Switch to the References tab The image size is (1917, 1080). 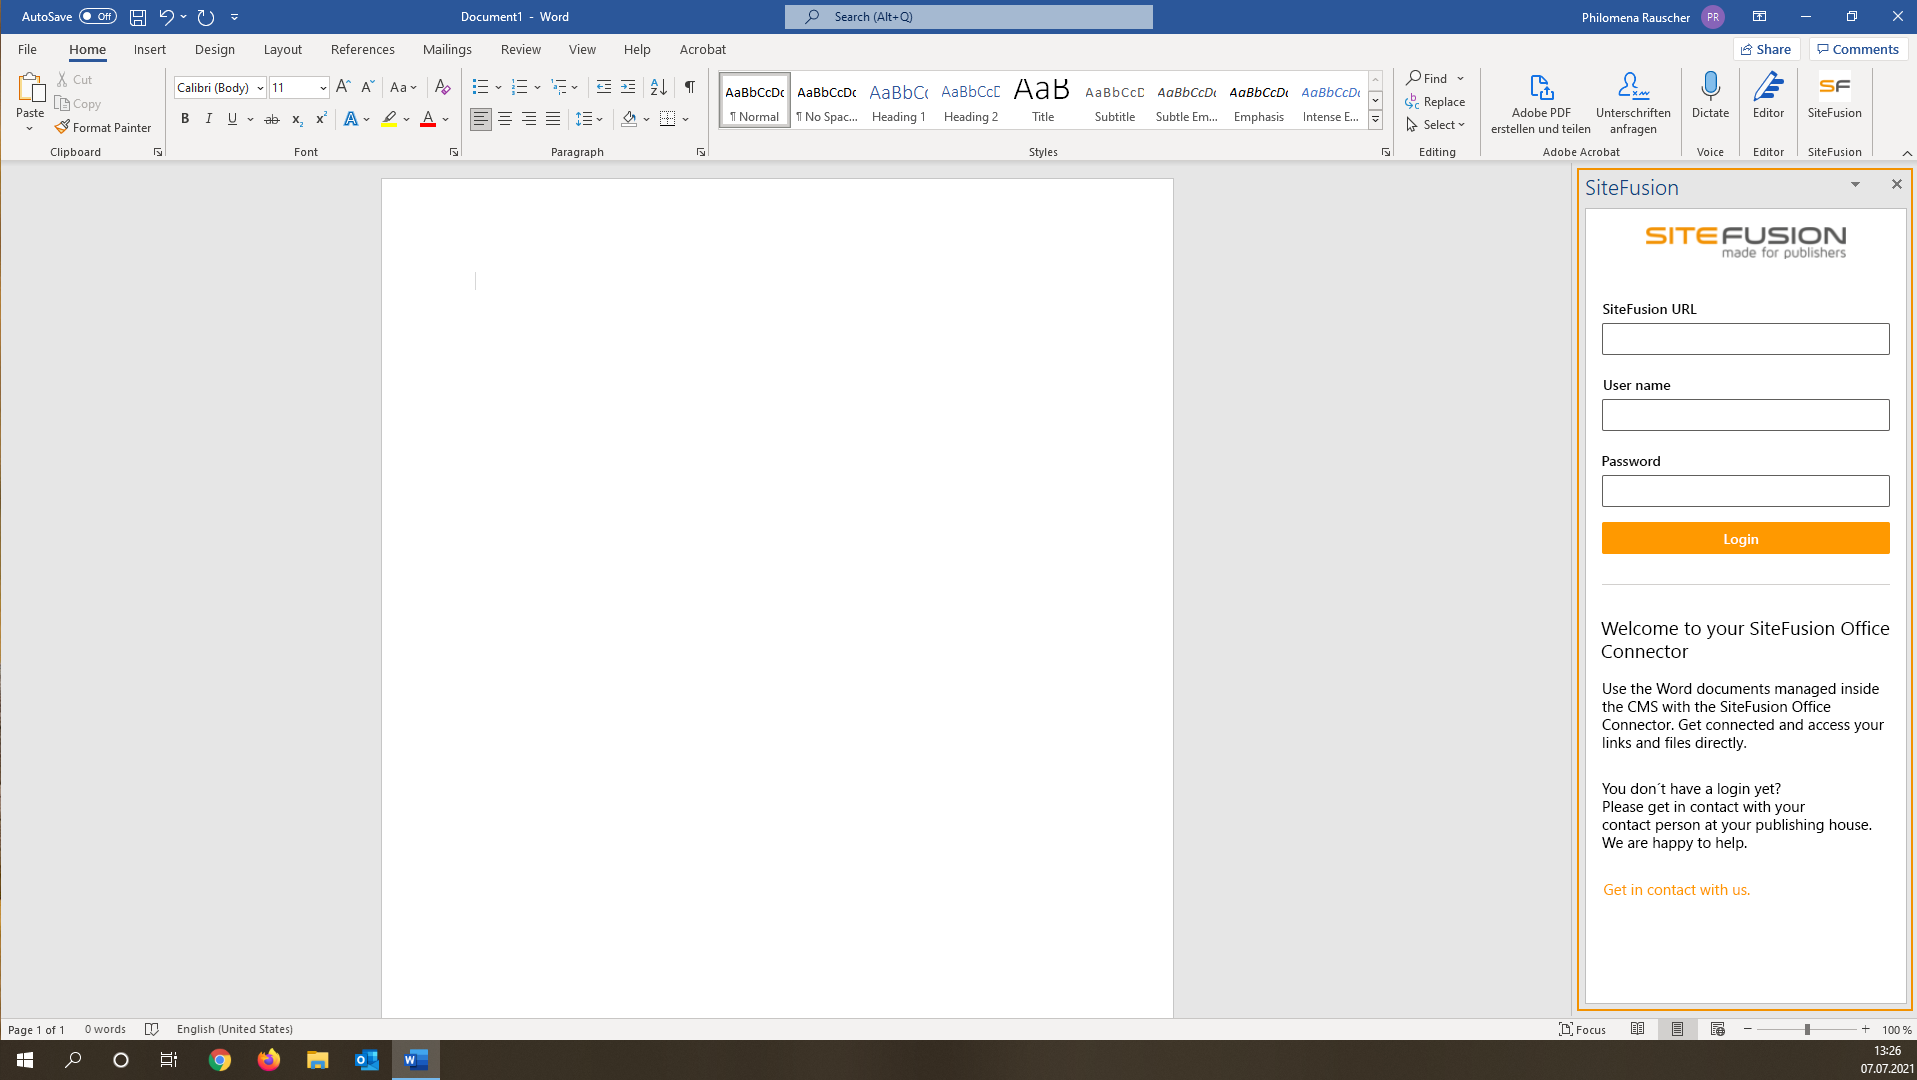click(363, 49)
